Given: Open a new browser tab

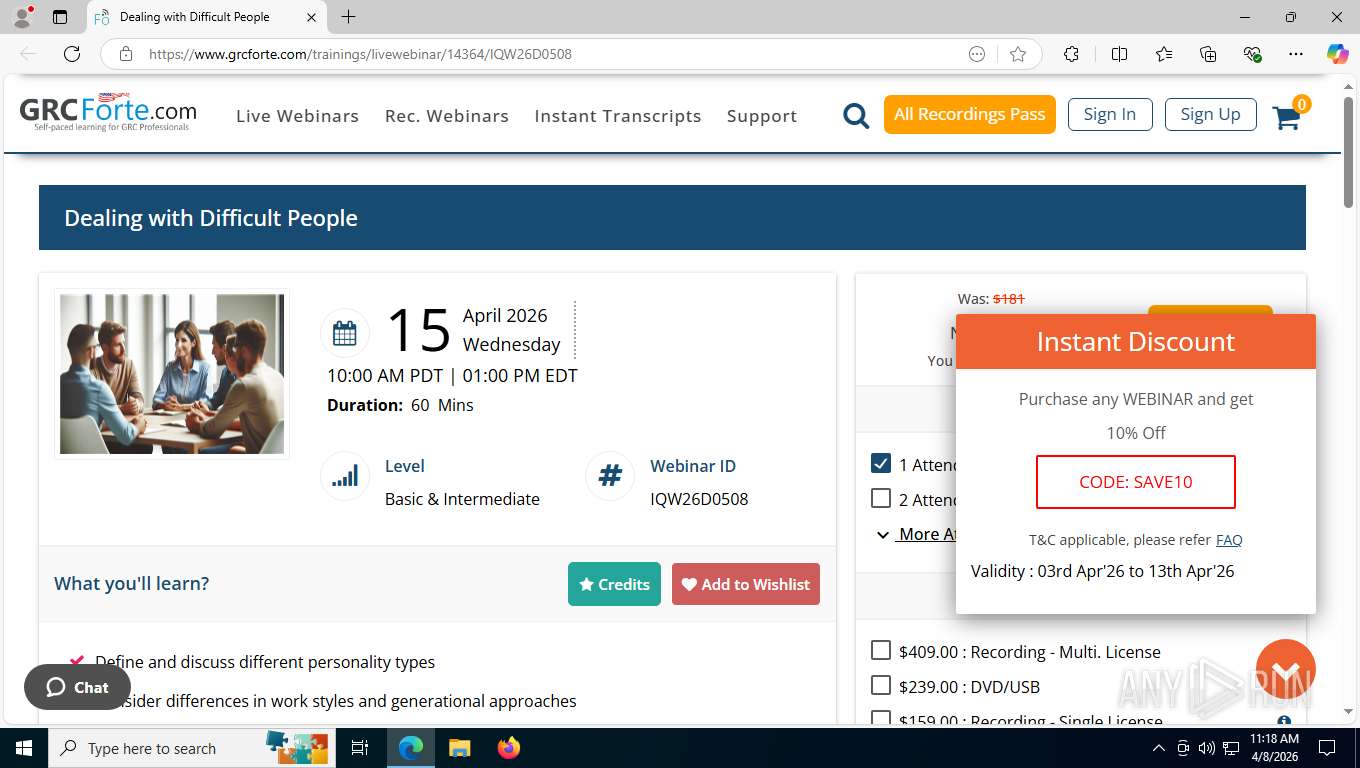Looking at the screenshot, I should pos(348,17).
